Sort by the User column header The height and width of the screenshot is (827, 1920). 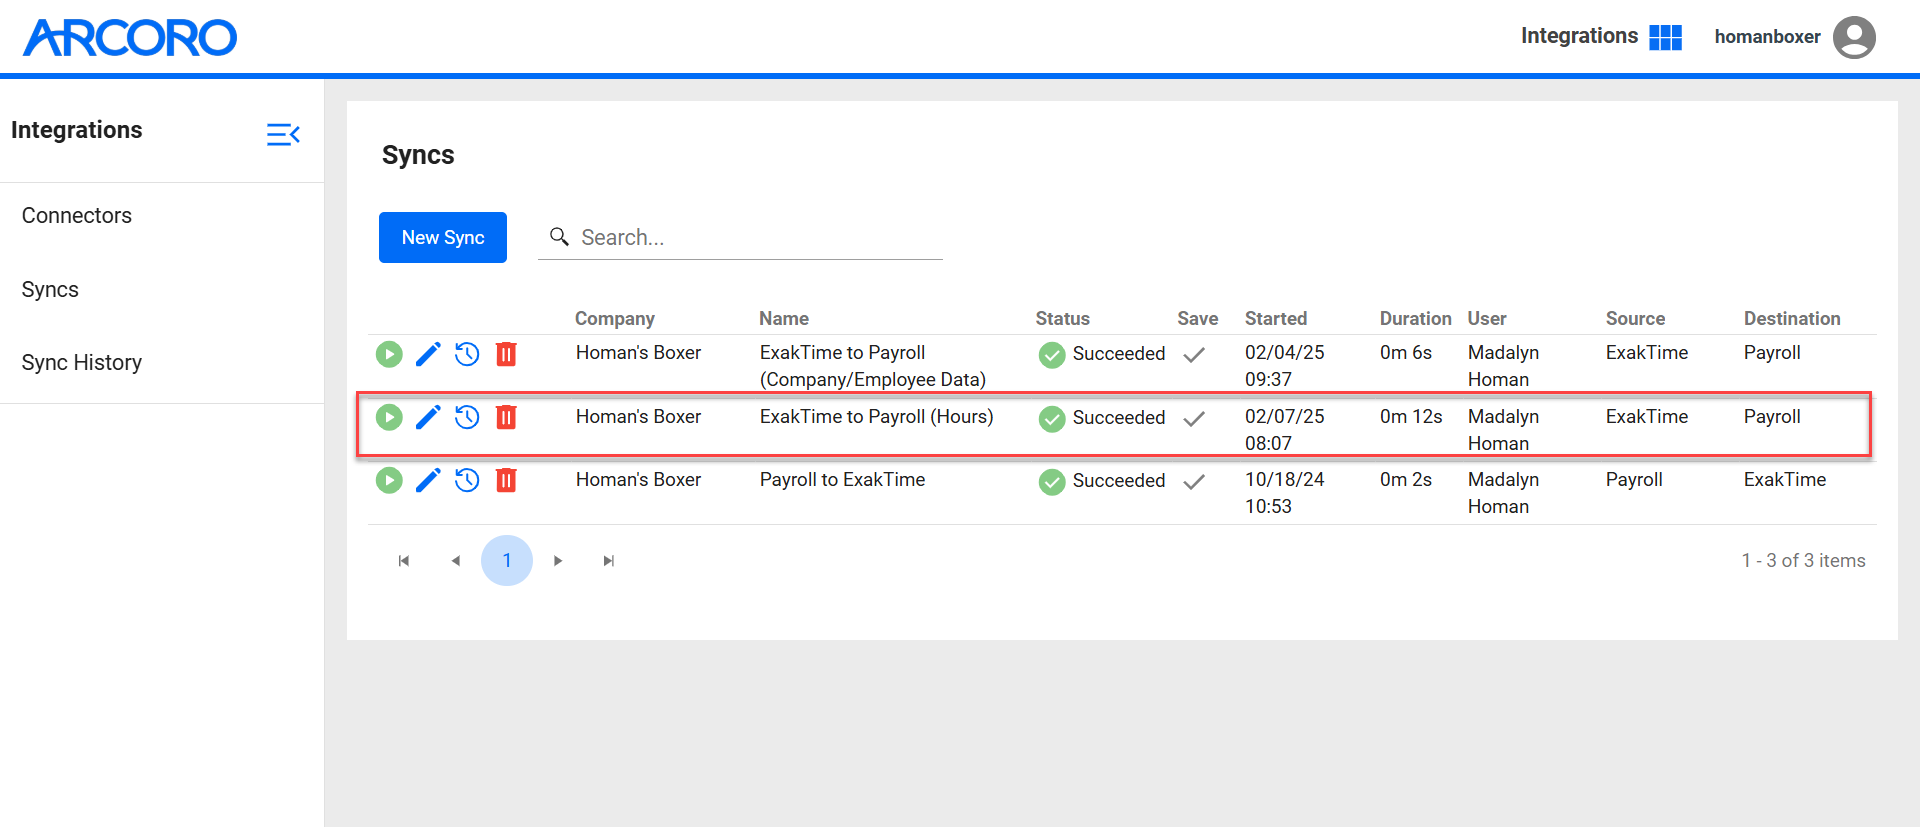1487,318
